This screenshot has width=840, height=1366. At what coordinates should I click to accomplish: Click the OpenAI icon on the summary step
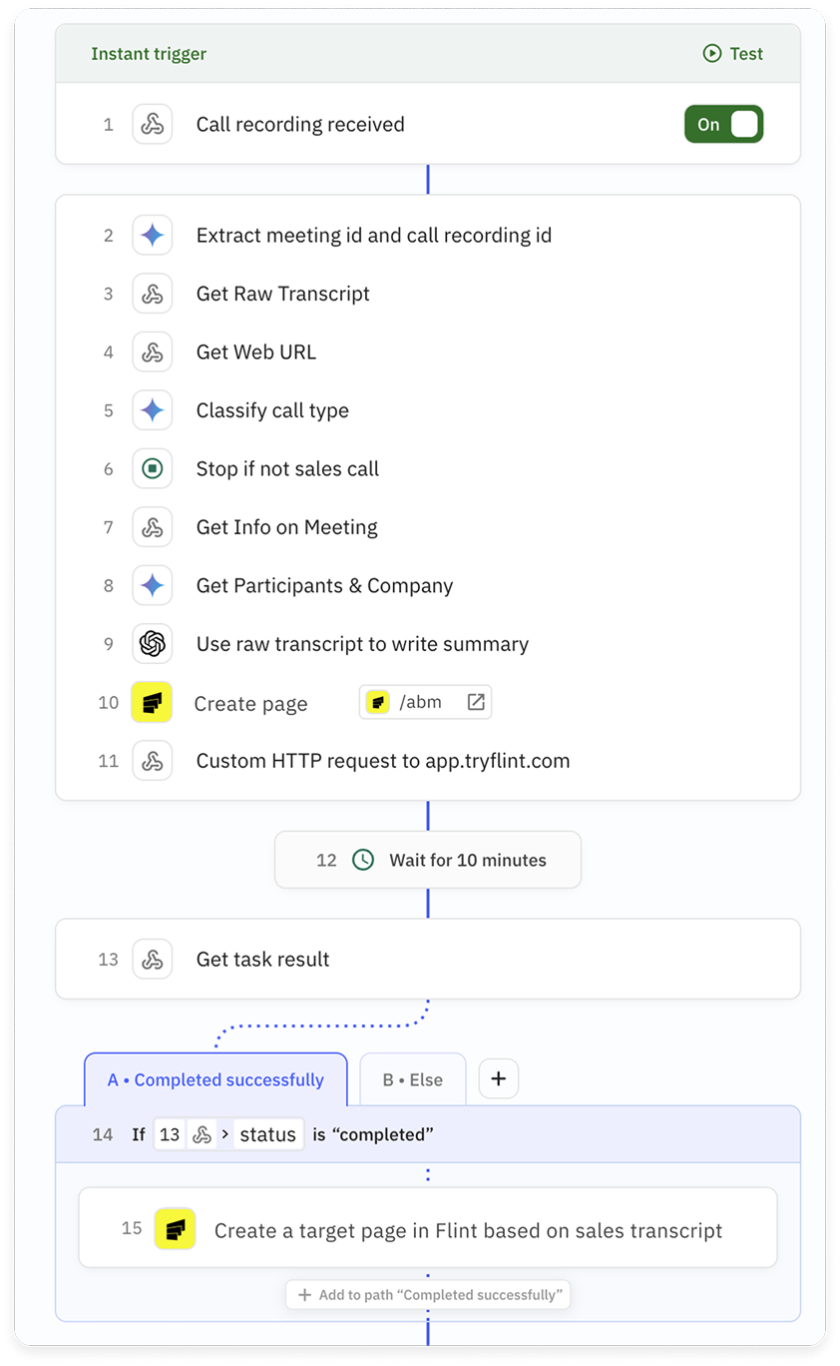[x=152, y=644]
